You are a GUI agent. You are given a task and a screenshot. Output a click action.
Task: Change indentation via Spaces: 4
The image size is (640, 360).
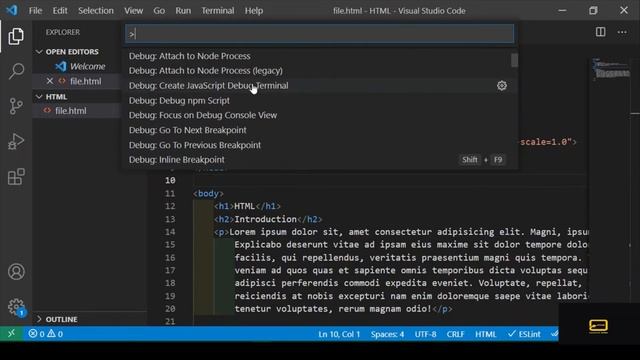tap(387, 334)
